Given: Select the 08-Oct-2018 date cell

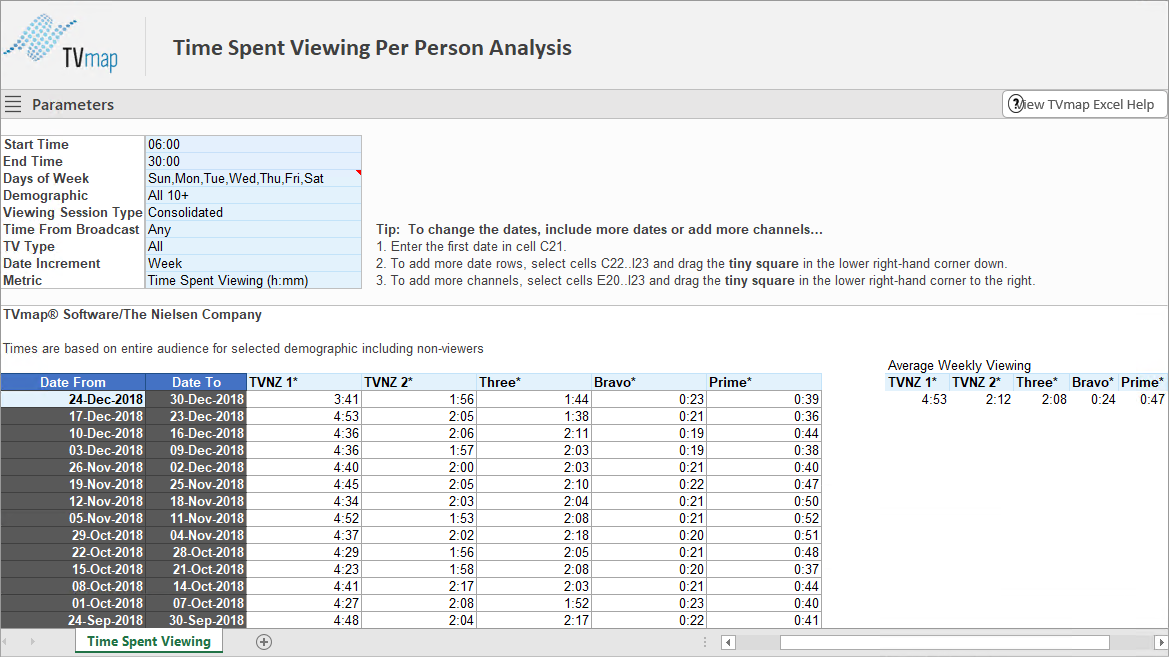Looking at the screenshot, I should click(73, 586).
